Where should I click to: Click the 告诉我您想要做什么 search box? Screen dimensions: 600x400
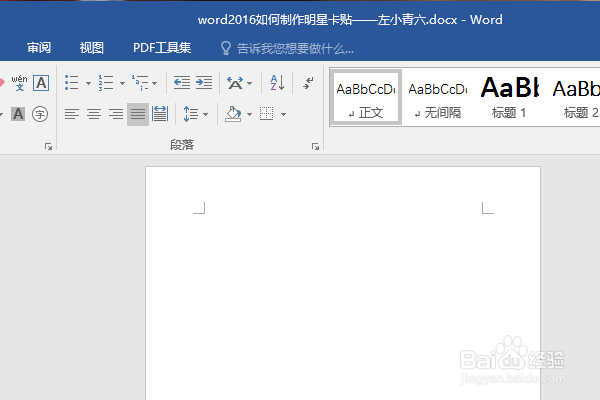pyautogui.click(x=295, y=49)
